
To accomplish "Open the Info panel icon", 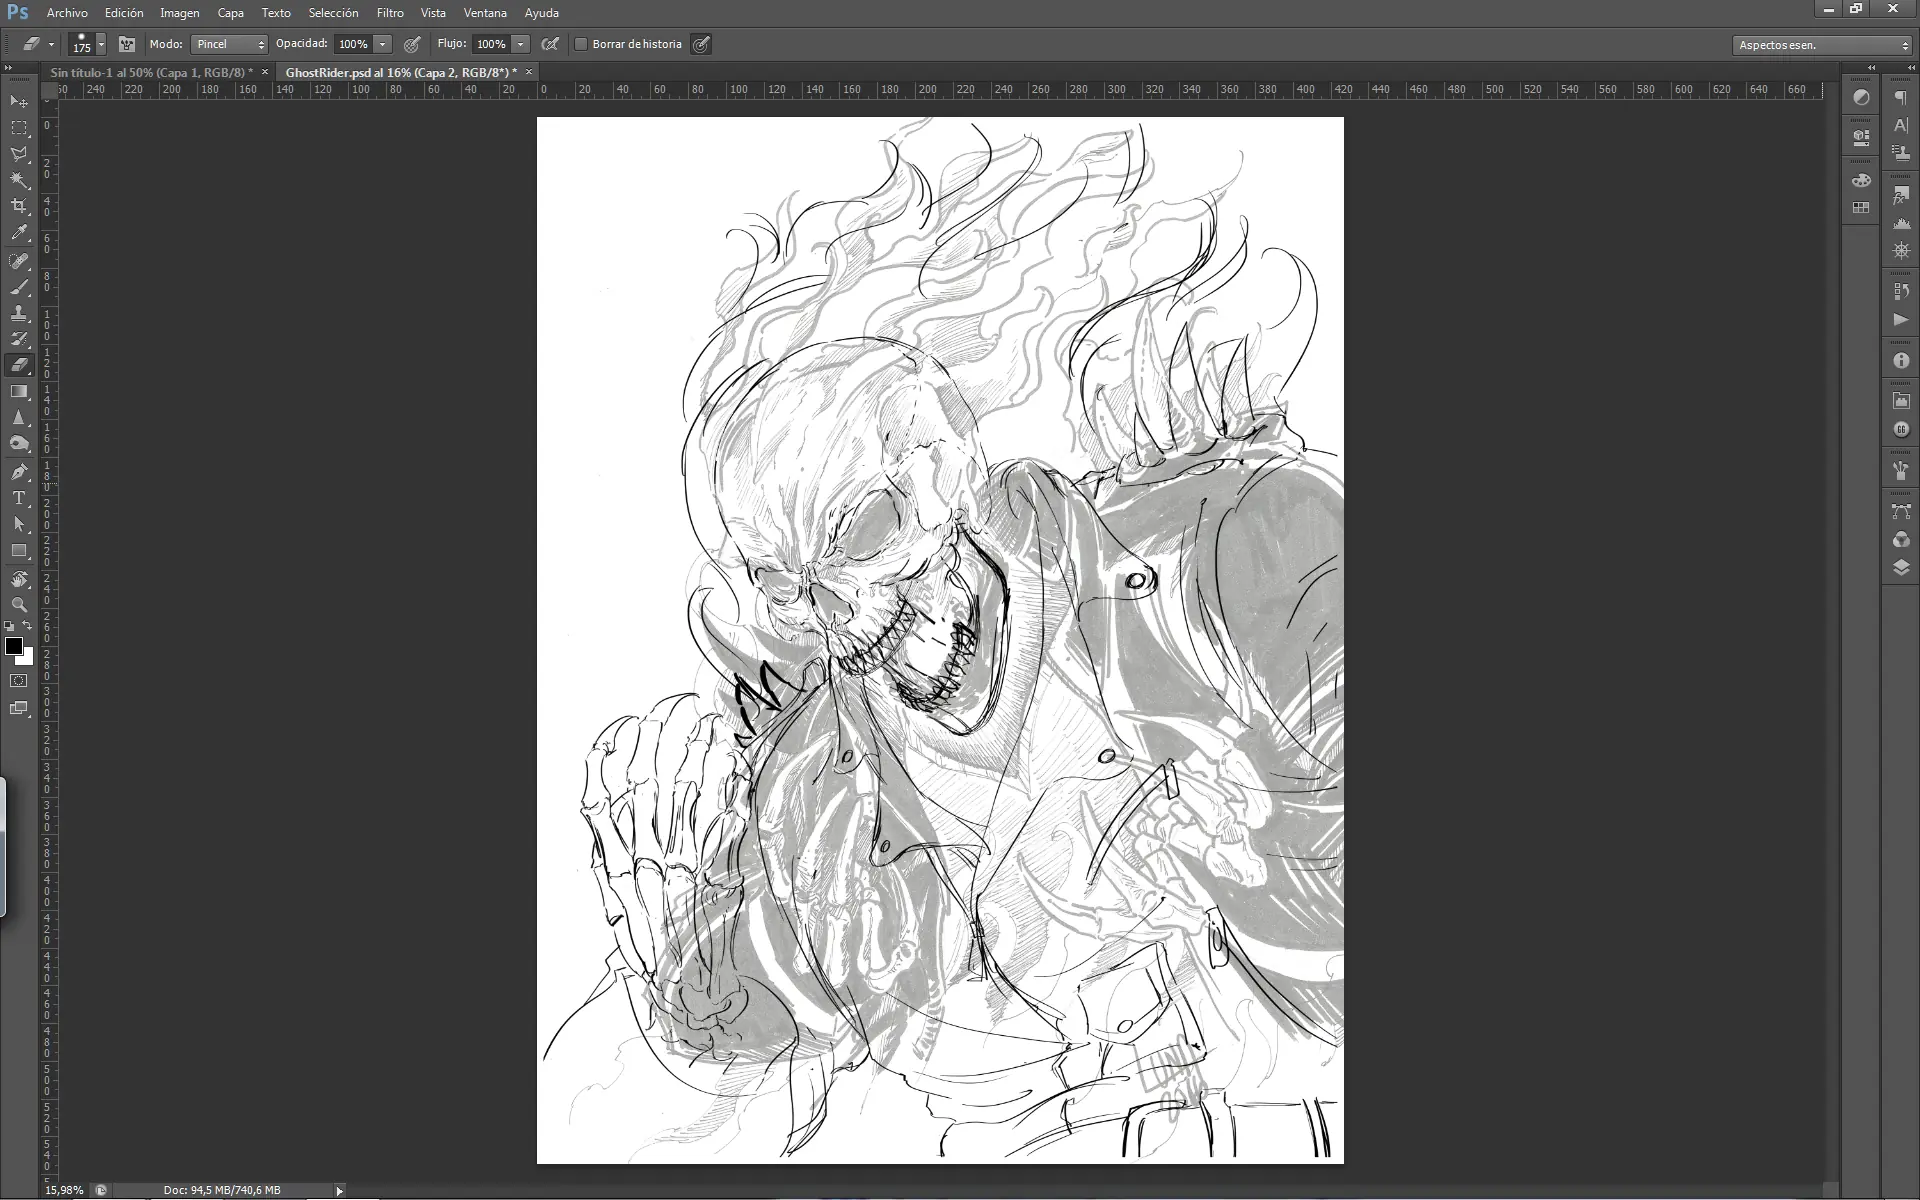I will (1901, 361).
